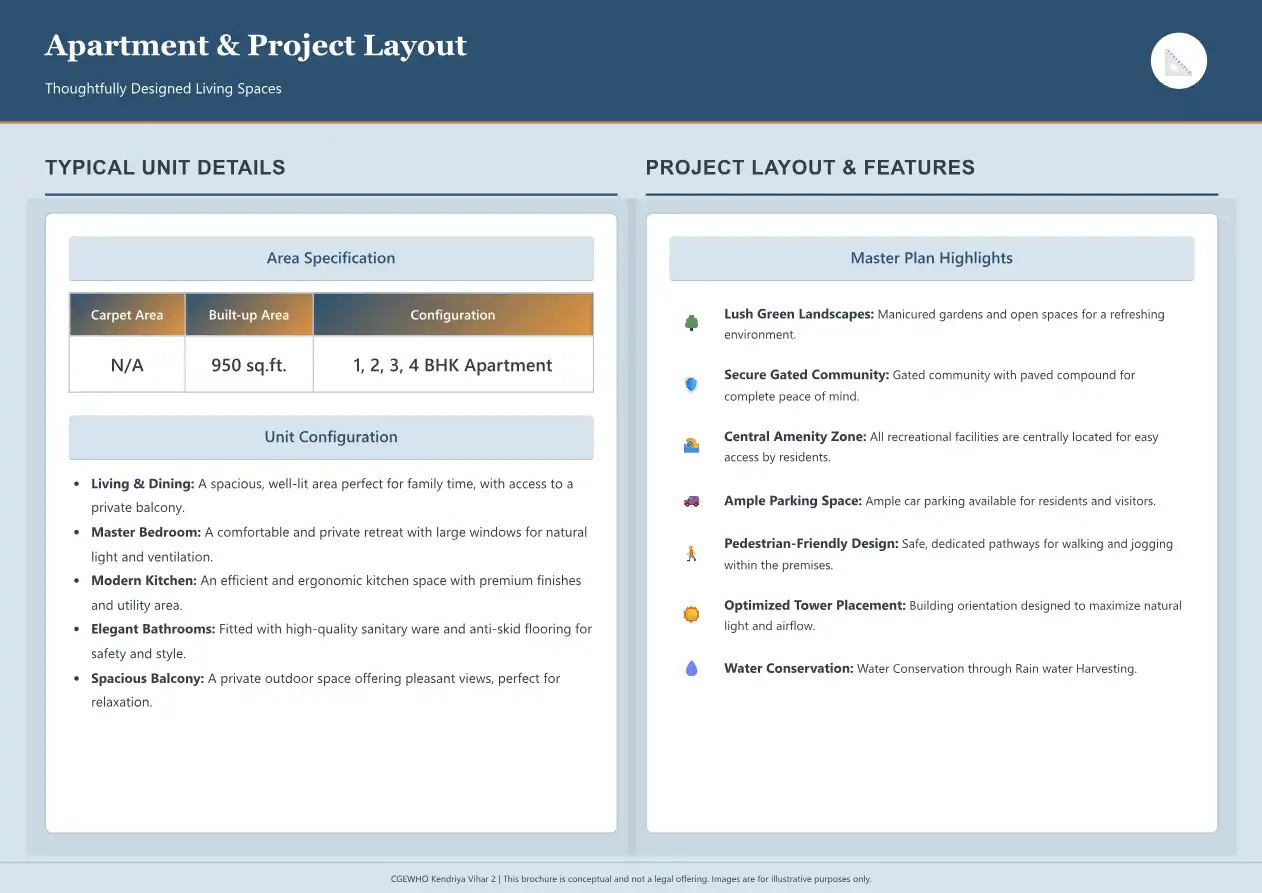Screen dimensions: 1262x893
Task: Click the 1, 2, 3, 4 BHK Apartment cell
Action: click(x=453, y=365)
